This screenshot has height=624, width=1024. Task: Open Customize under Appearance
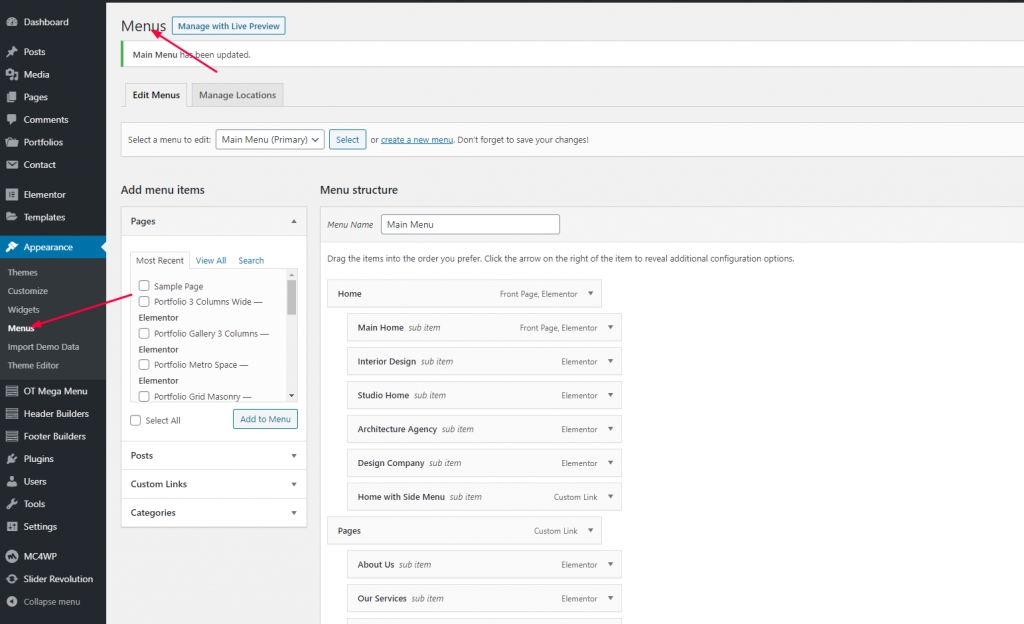pos(28,291)
